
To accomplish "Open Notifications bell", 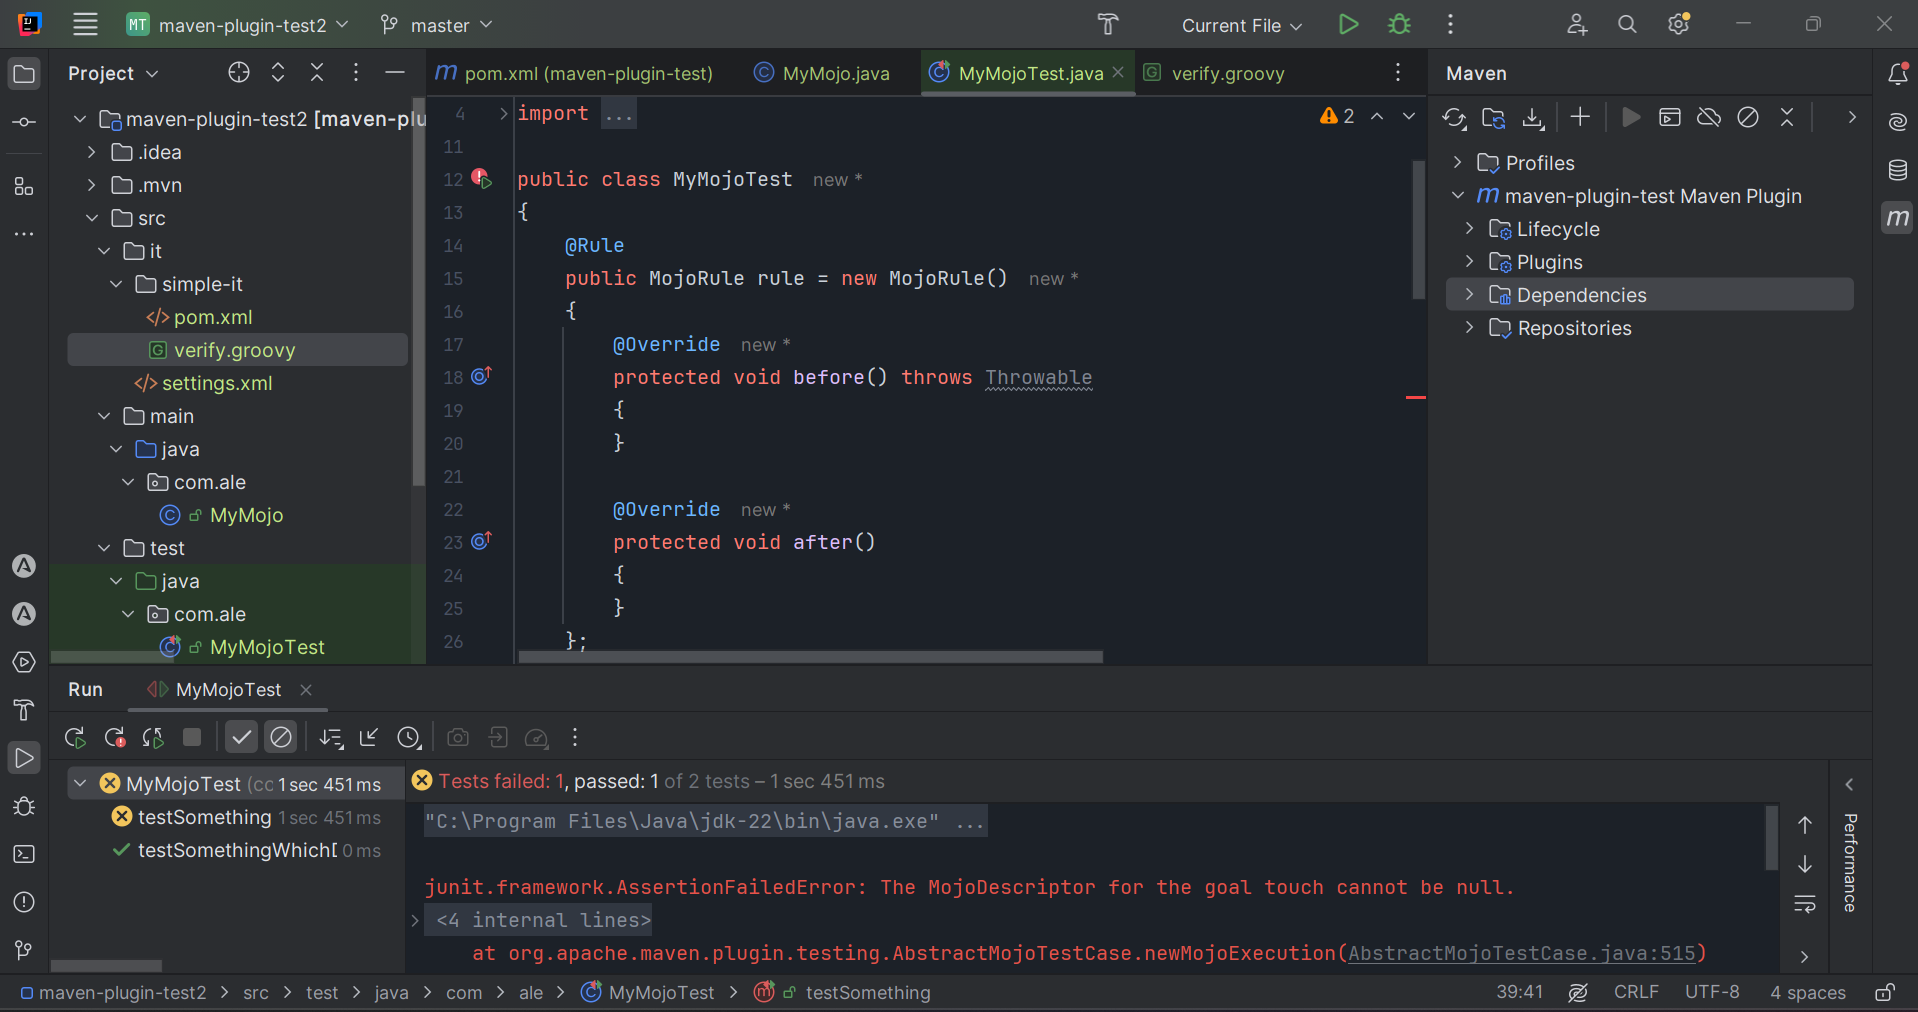I will [1897, 73].
